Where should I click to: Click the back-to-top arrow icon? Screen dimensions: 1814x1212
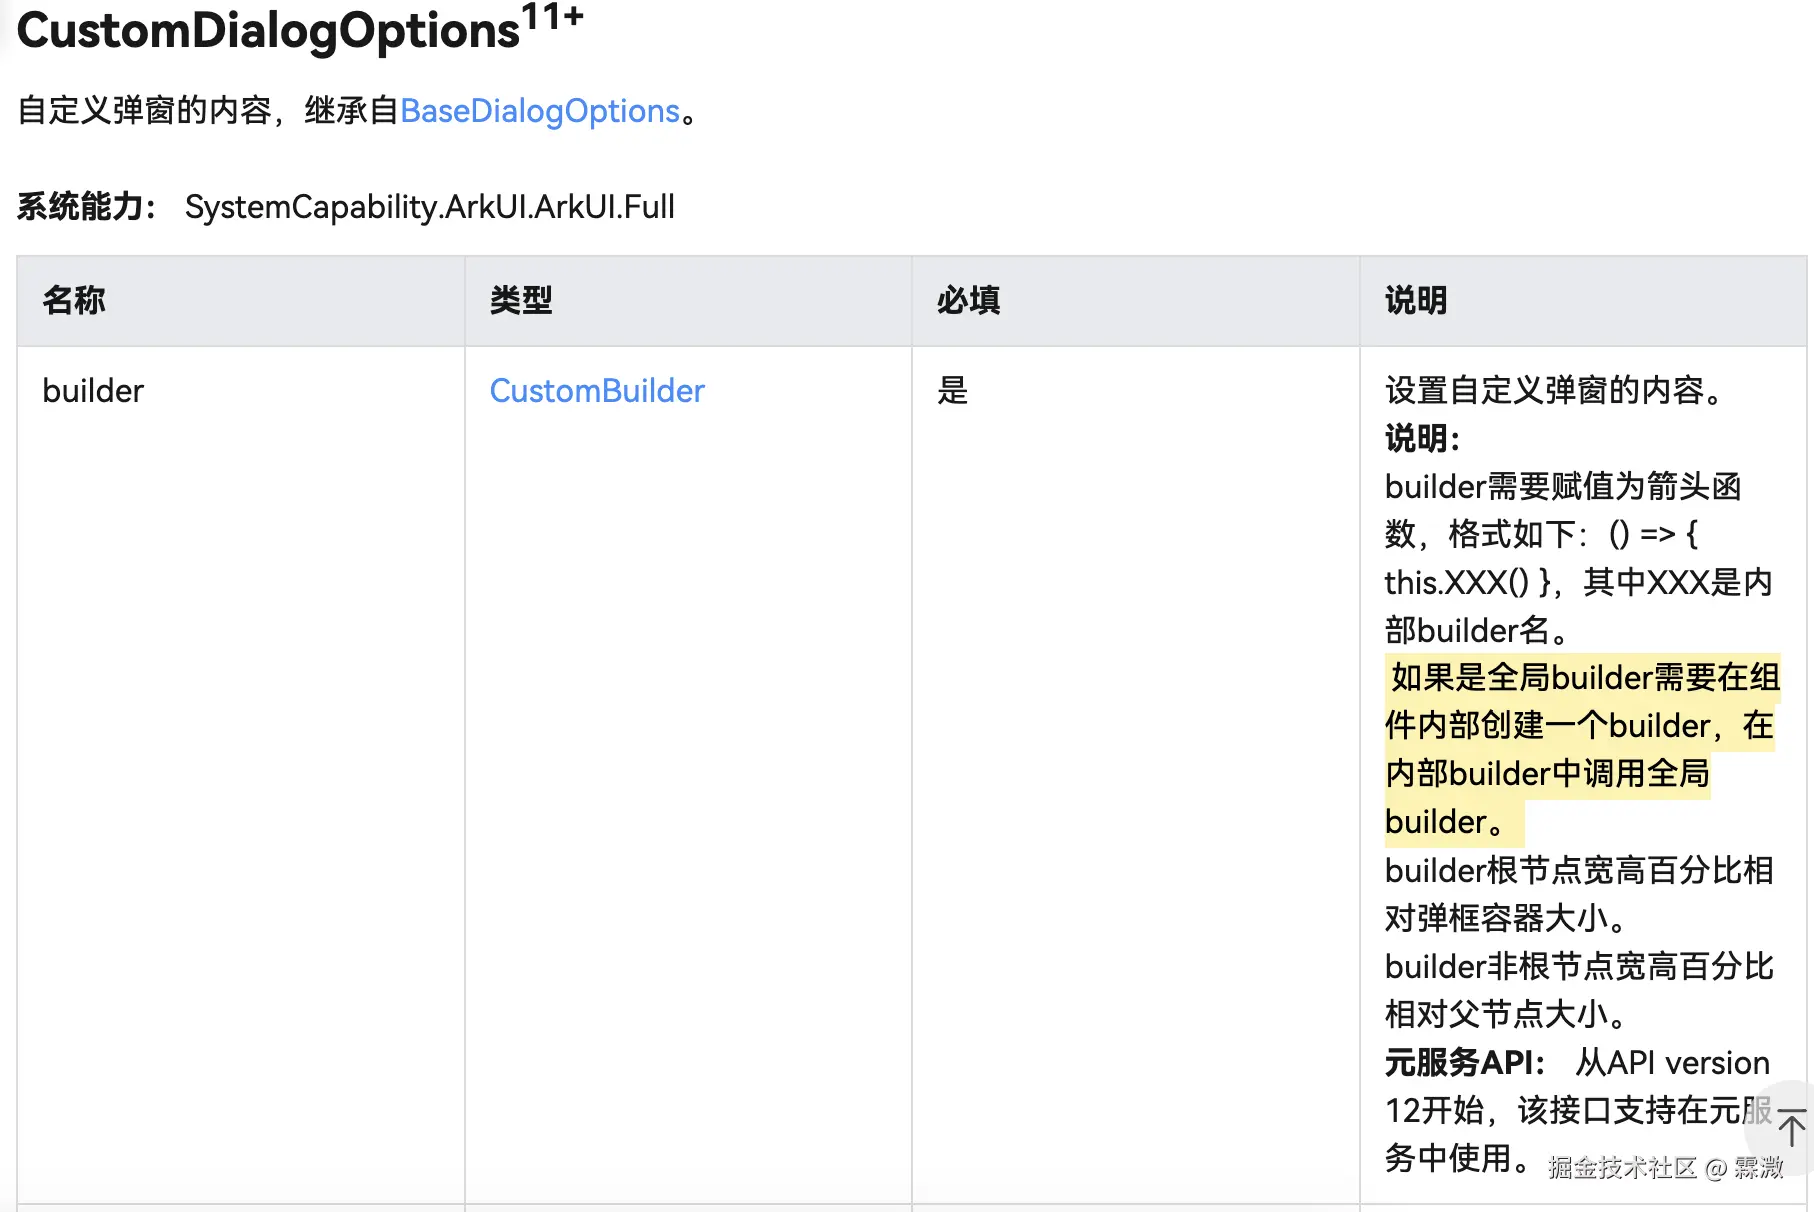click(1791, 1127)
